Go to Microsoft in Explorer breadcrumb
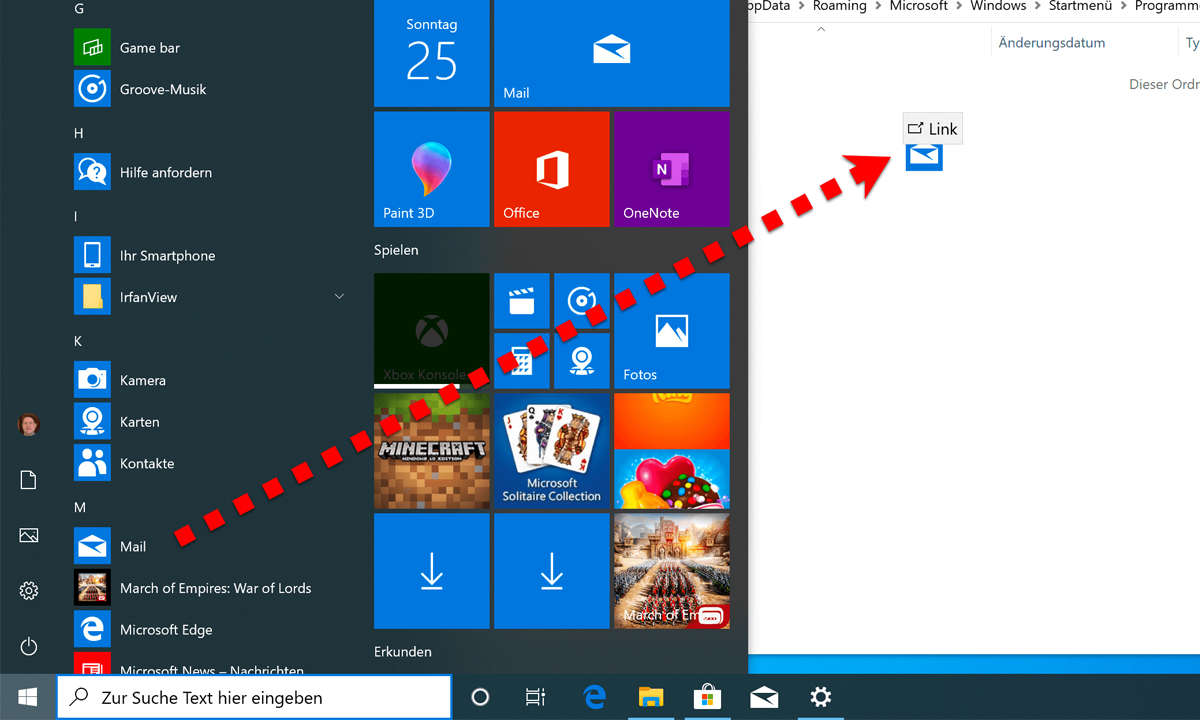The height and width of the screenshot is (720, 1200). pos(918,6)
